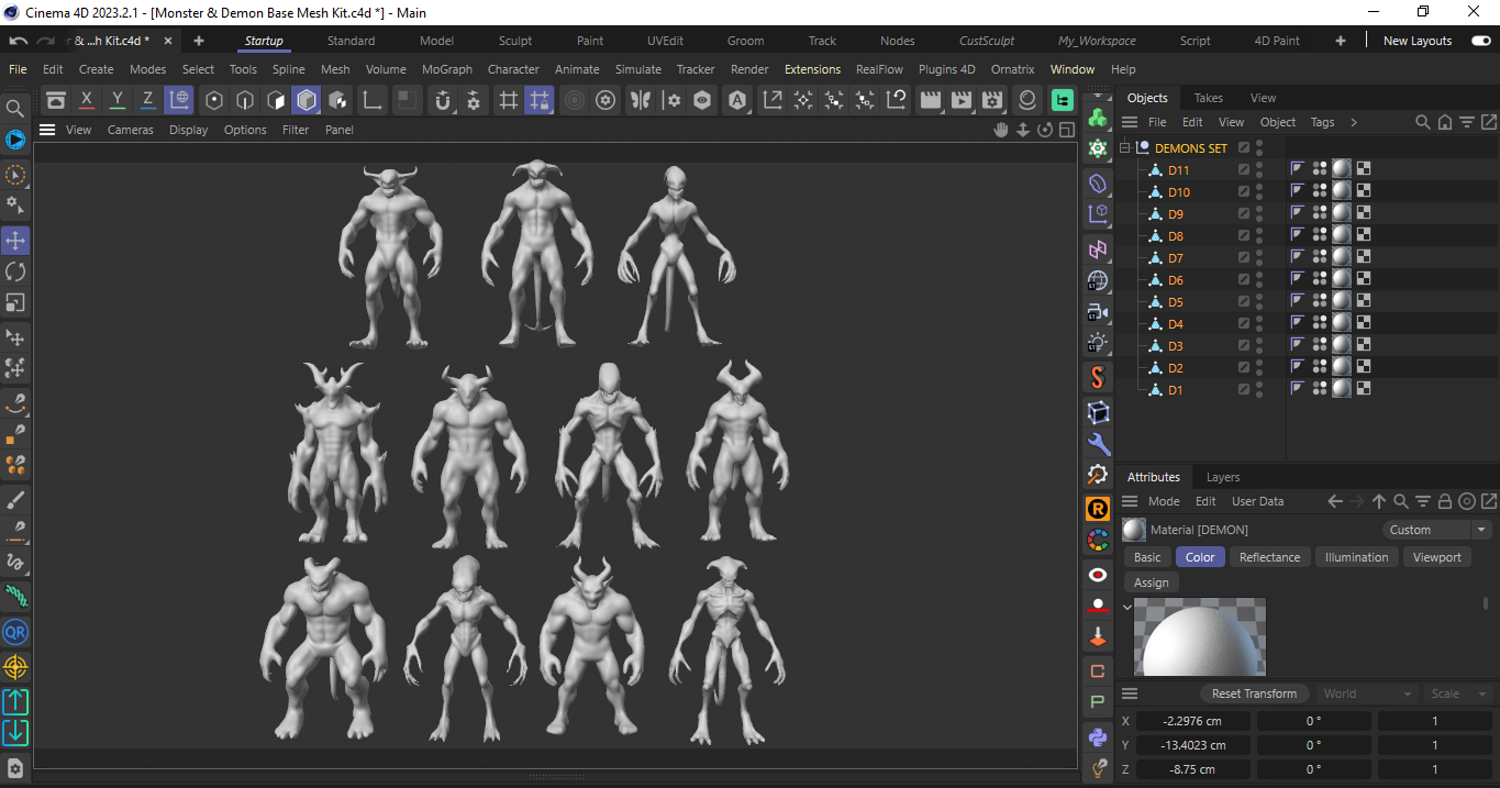Activate the Rotate tool

[15, 271]
